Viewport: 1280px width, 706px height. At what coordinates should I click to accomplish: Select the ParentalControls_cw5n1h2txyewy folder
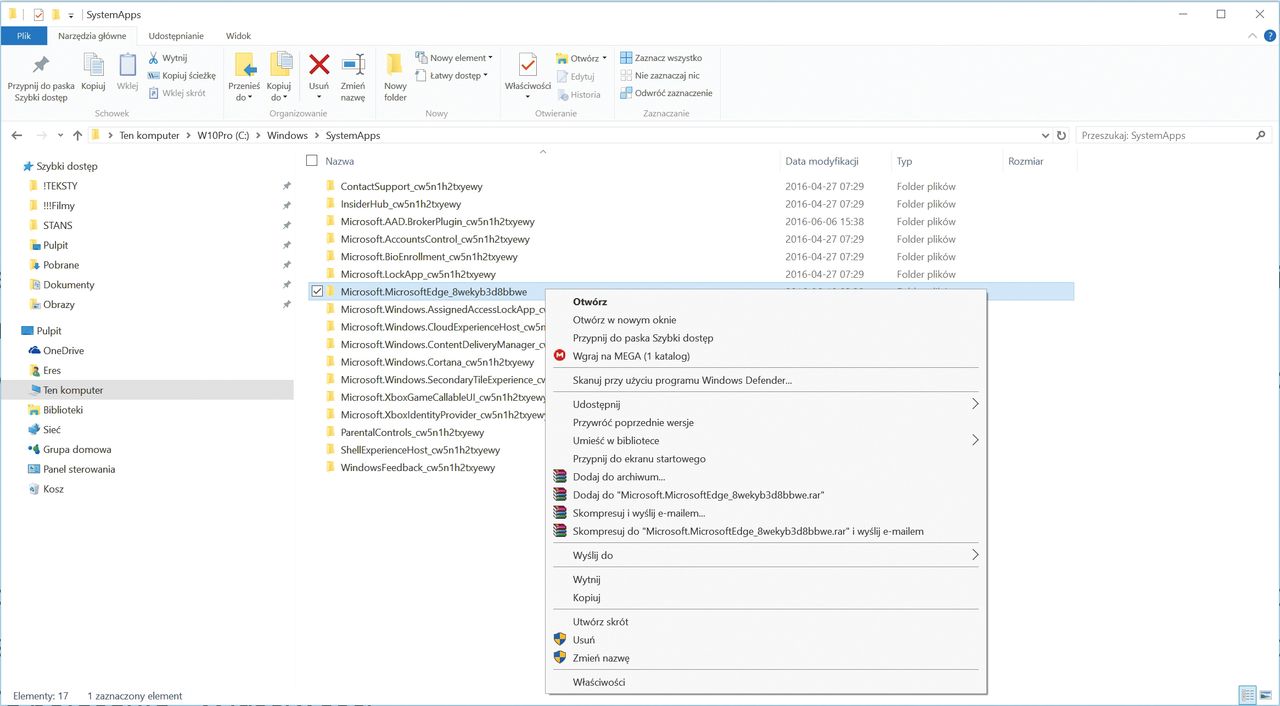[412, 432]
